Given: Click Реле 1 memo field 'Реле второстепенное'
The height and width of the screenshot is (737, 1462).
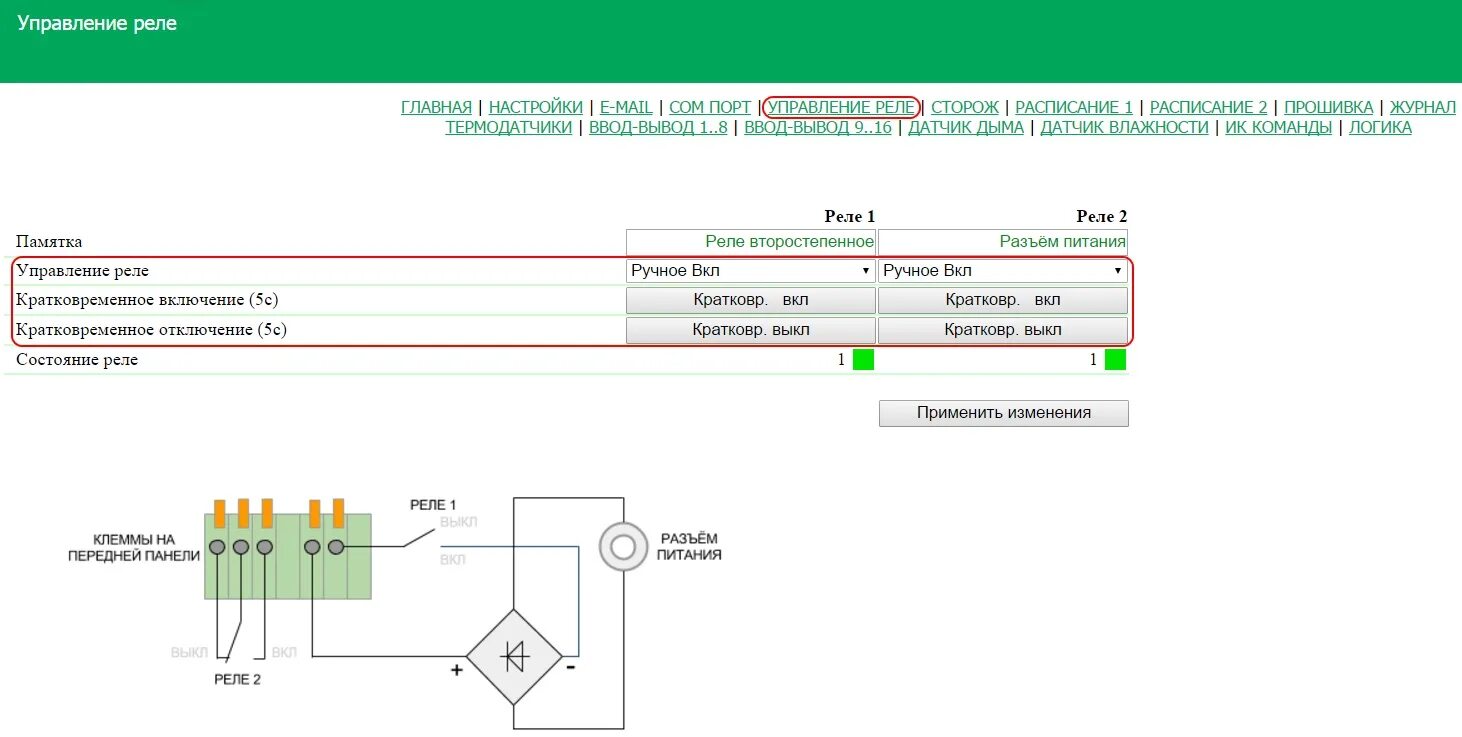Looking at the screenshot, I should pos(751,241).
